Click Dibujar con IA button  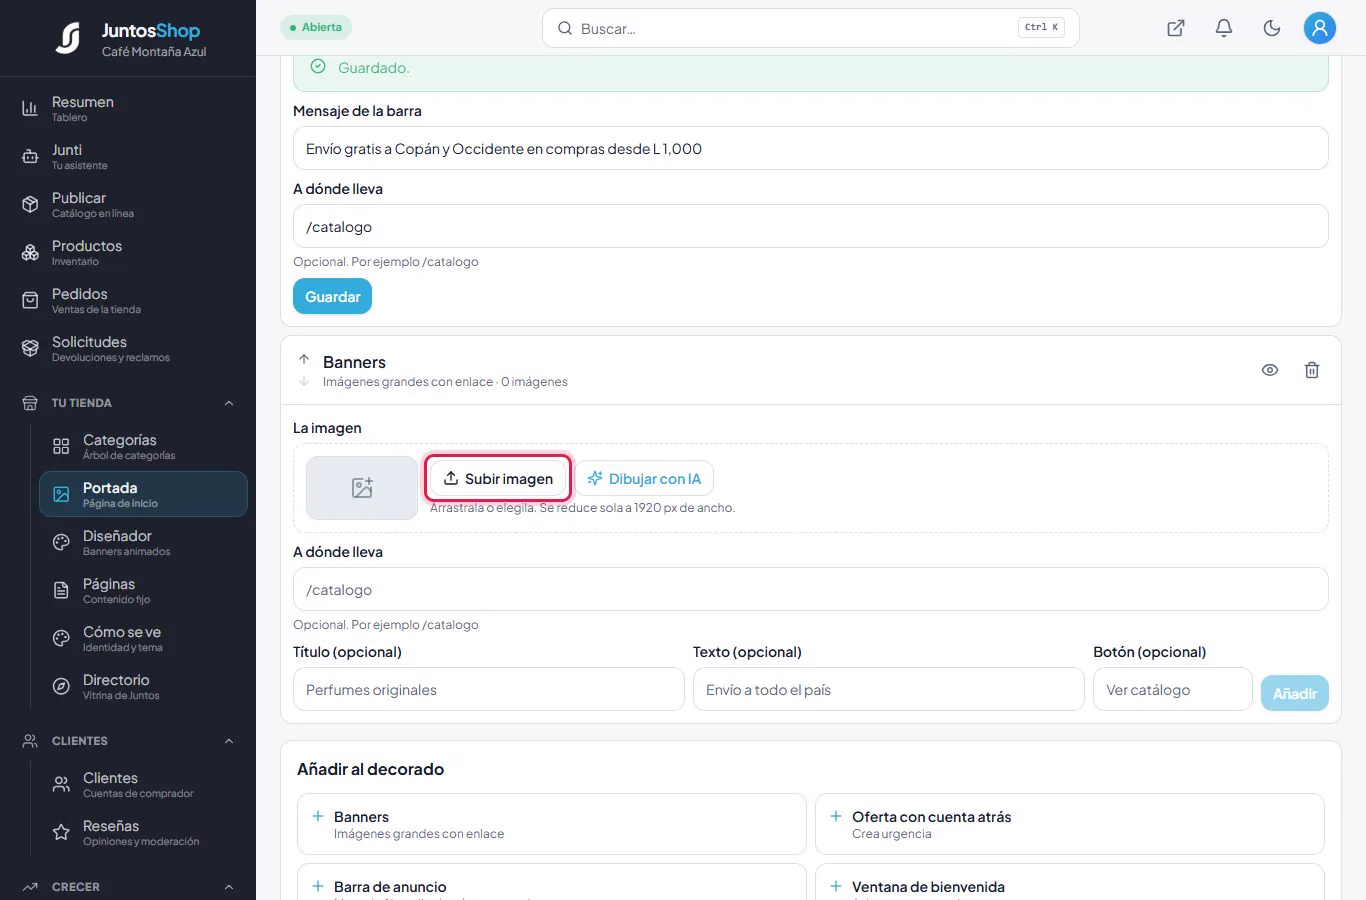tap(644, 478)
